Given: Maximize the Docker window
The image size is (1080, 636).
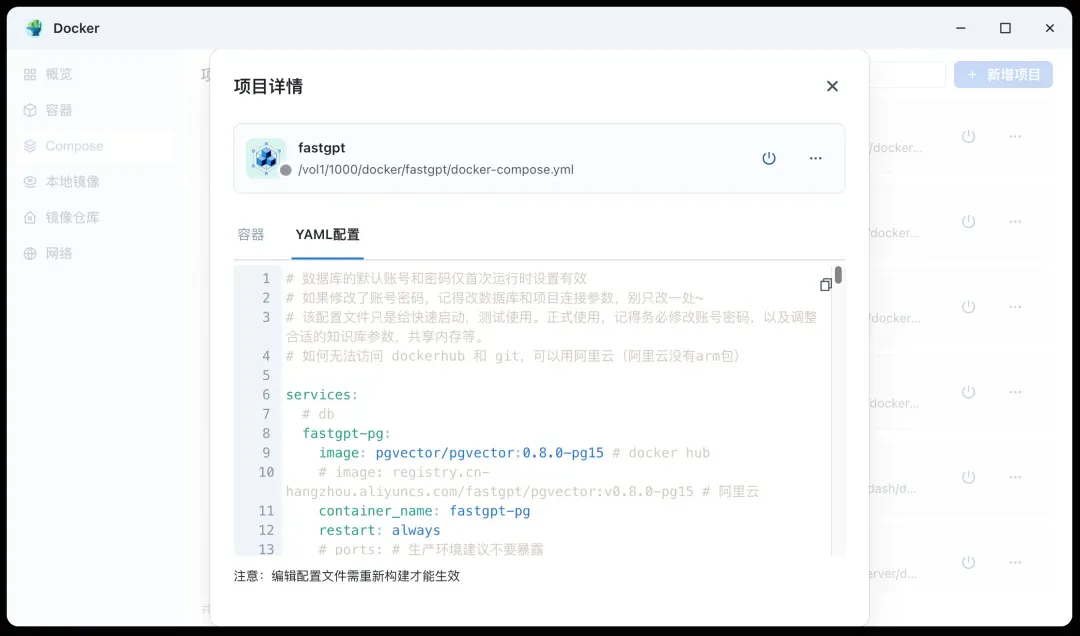Looking at the screenshot, I should (1005, 28).
